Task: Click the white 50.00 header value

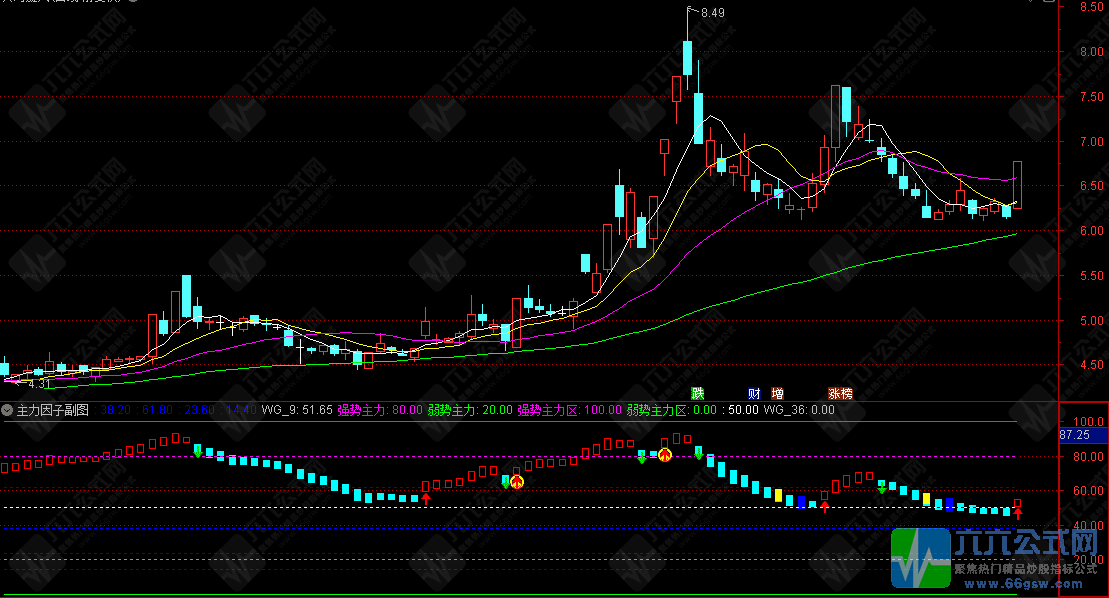Action: click(x=743, y=410)
